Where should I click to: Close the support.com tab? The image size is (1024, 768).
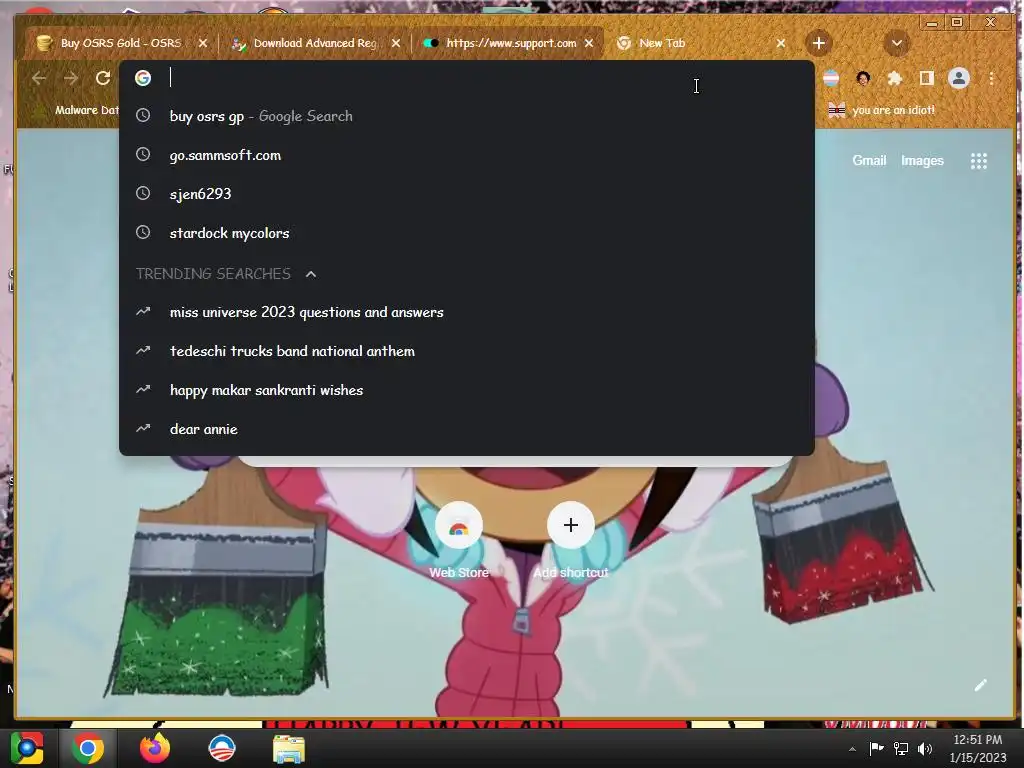pos(589,43)
